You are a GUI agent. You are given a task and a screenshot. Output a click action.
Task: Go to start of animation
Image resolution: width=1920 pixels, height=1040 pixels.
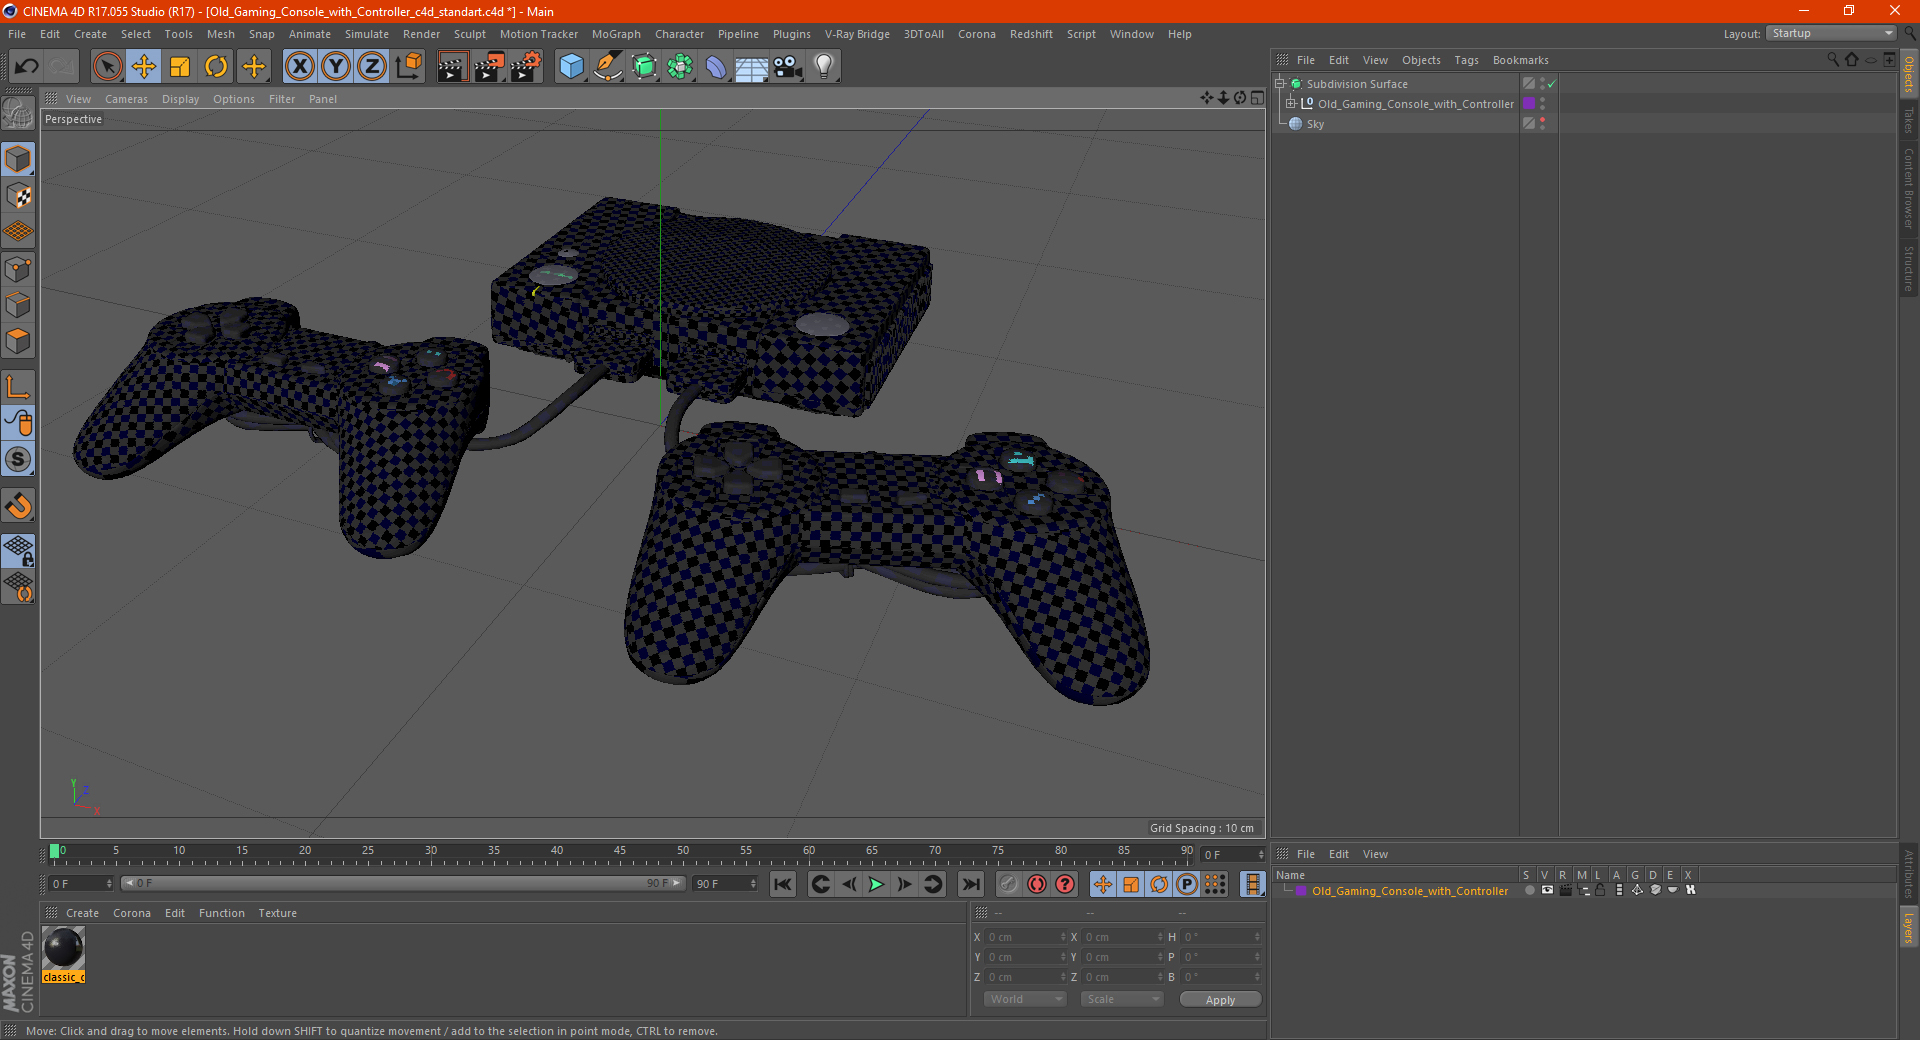[x=783, y=884]
